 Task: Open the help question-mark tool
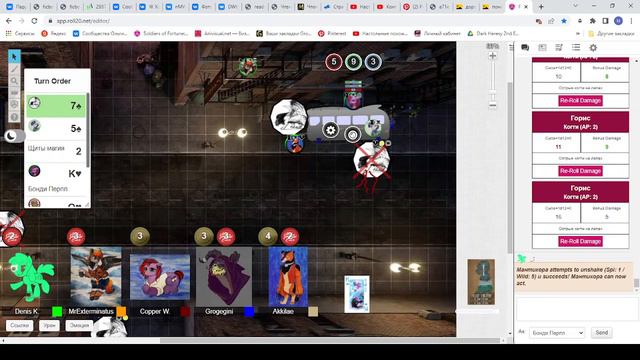click(x=14, y=117)
